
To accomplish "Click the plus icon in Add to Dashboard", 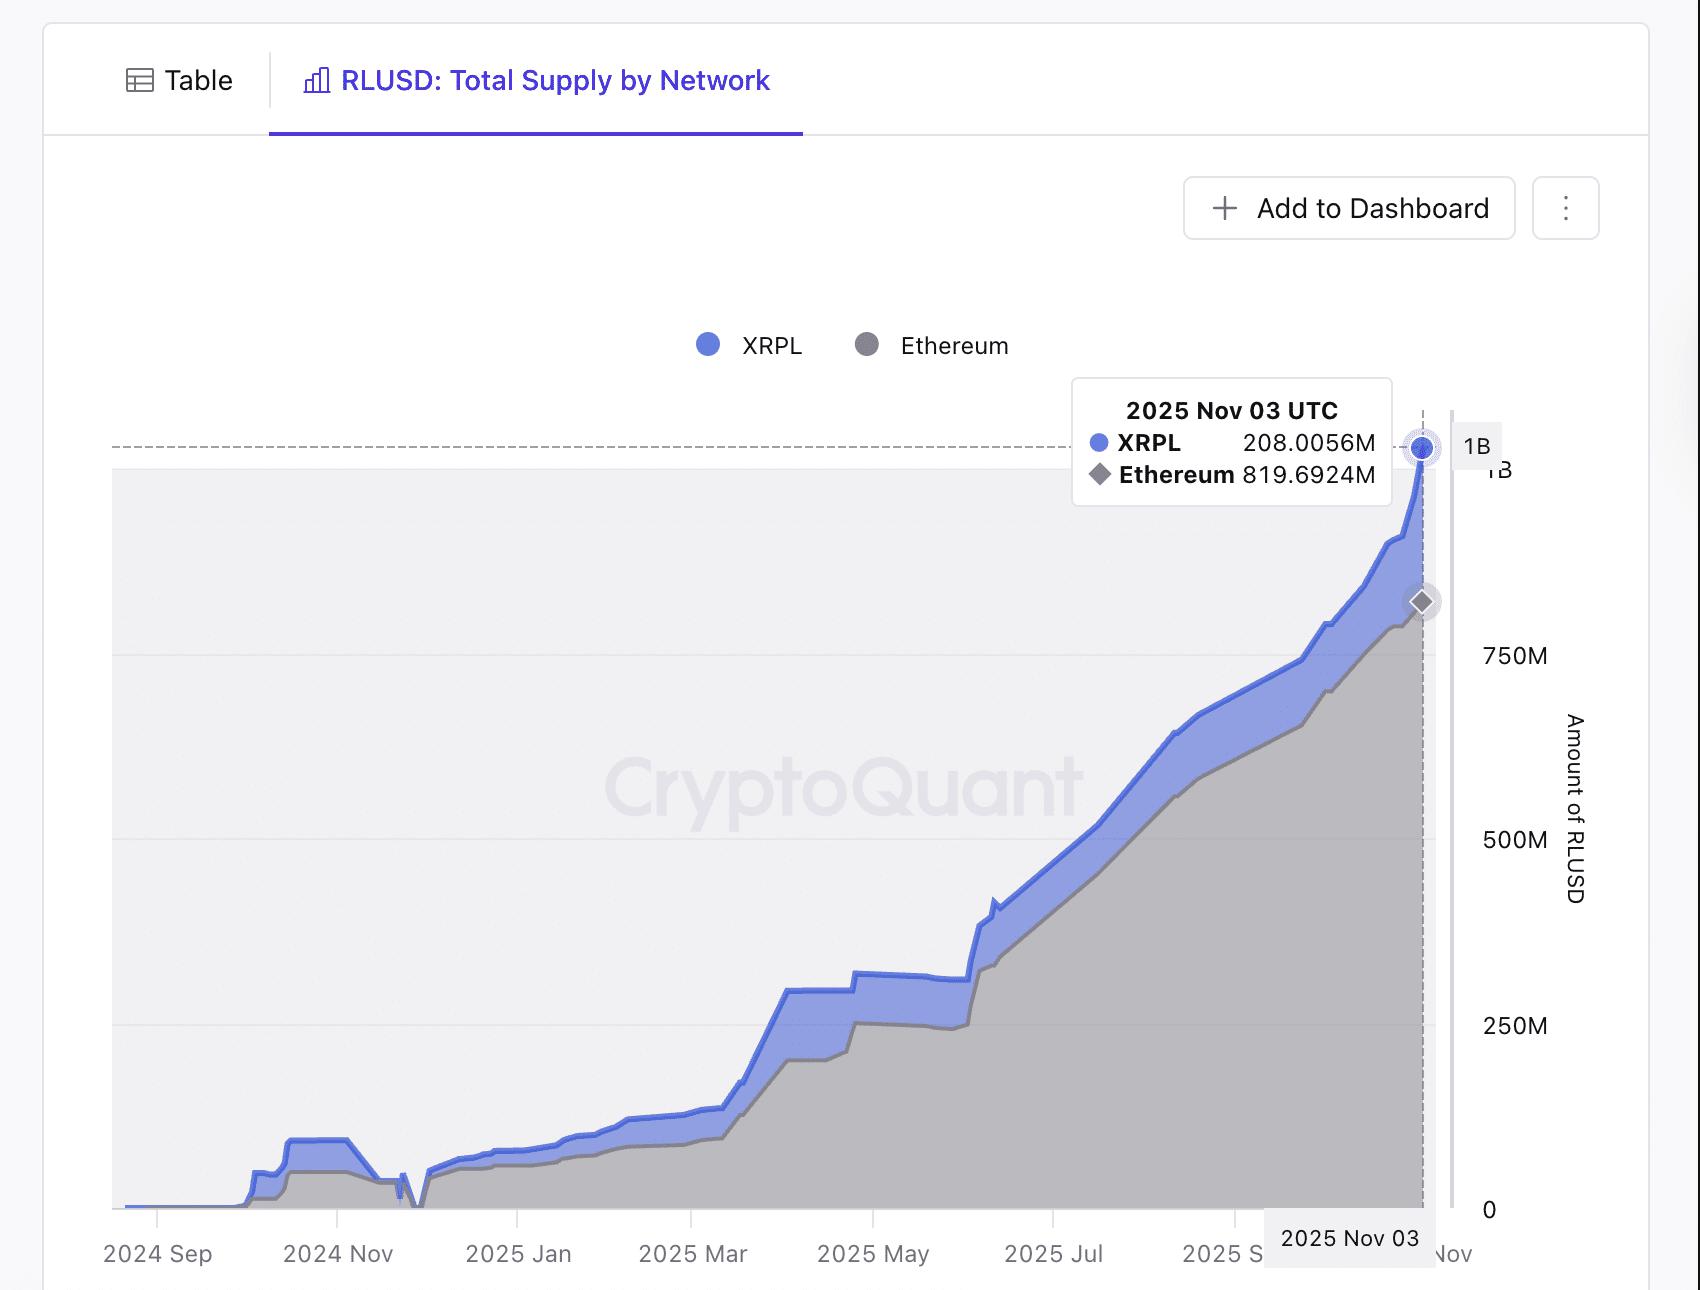I will coord(1222,208).
